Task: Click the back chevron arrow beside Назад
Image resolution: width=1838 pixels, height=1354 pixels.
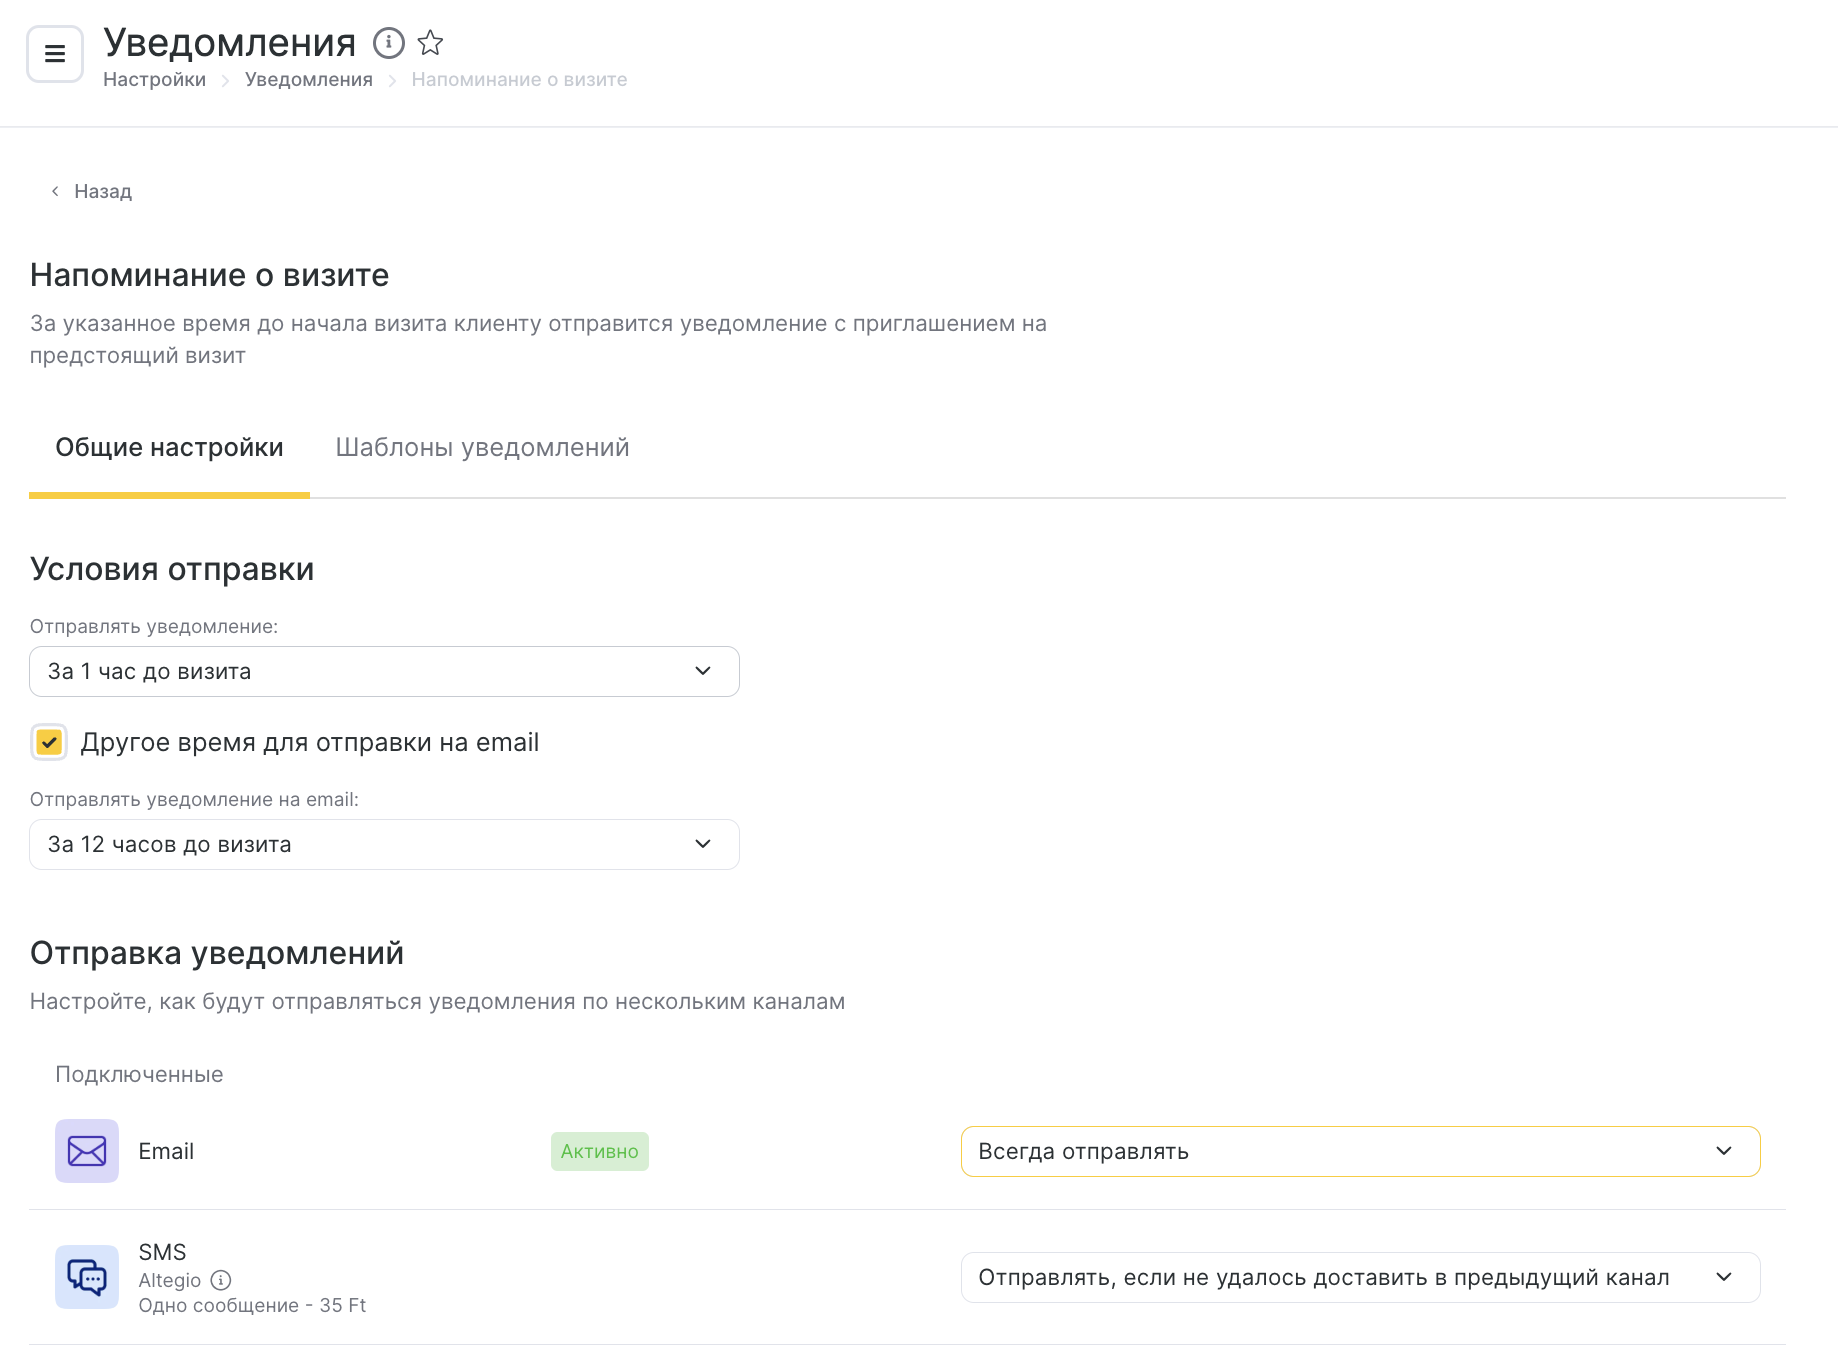Action: 55,191
